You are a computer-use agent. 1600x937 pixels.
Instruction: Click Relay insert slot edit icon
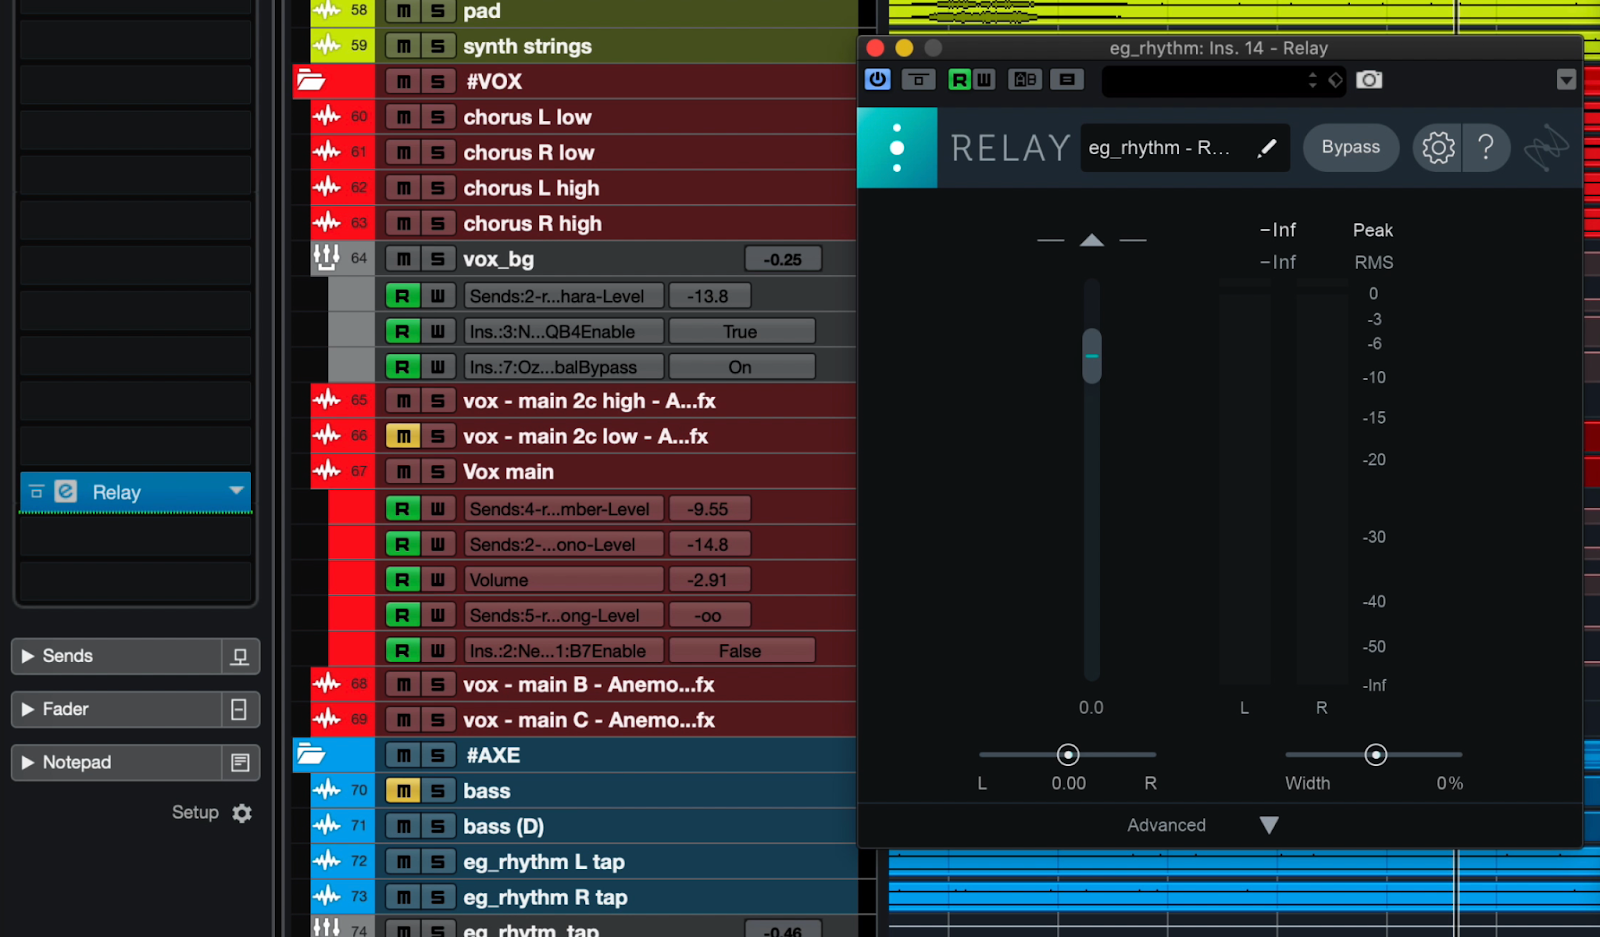(66, 491)
